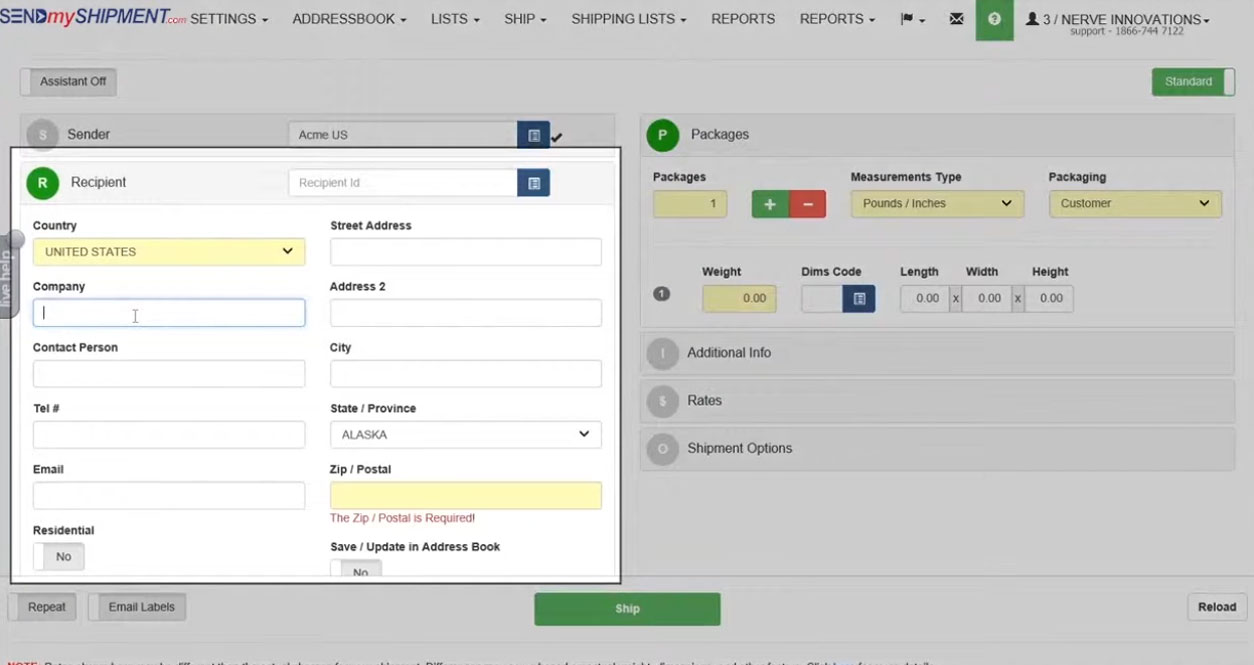
Task: Open the Measurements Type dropdown
Action: click(x=936, y=204)
